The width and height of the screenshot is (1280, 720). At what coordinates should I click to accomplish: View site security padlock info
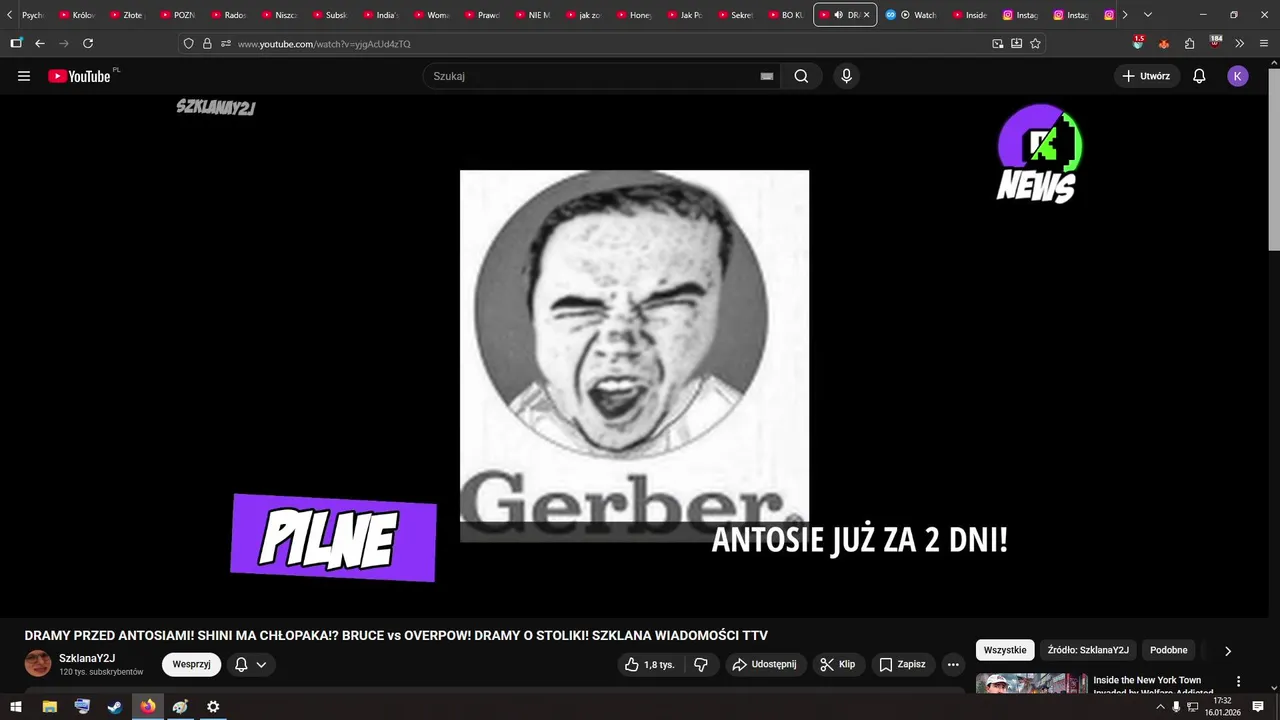207,43
